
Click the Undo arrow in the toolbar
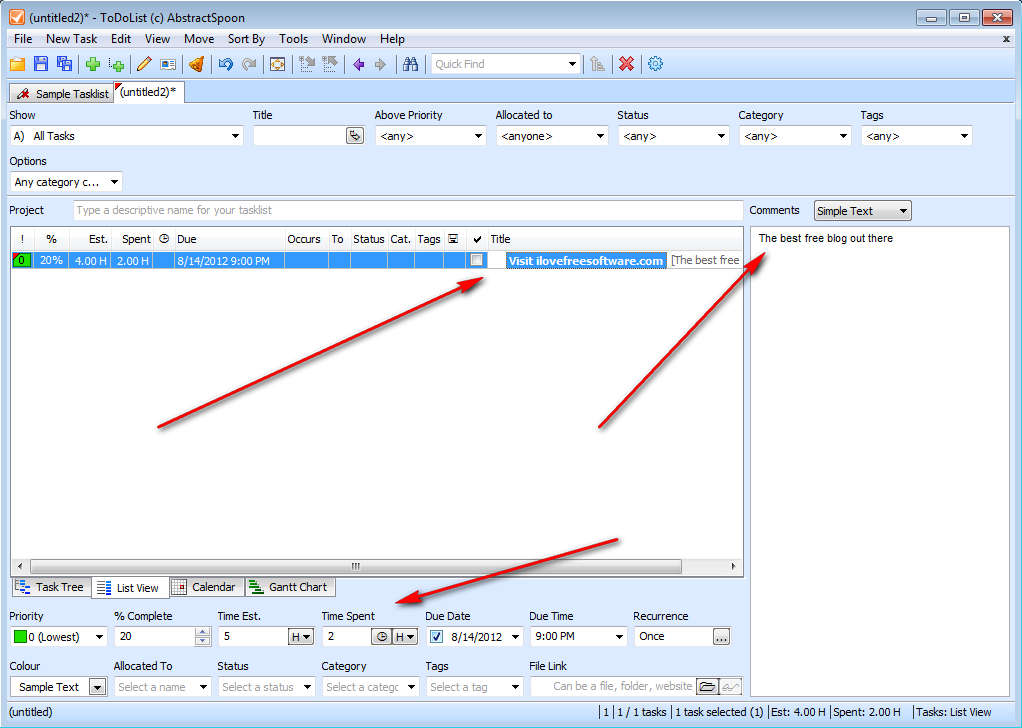click(x=225, y=64)
